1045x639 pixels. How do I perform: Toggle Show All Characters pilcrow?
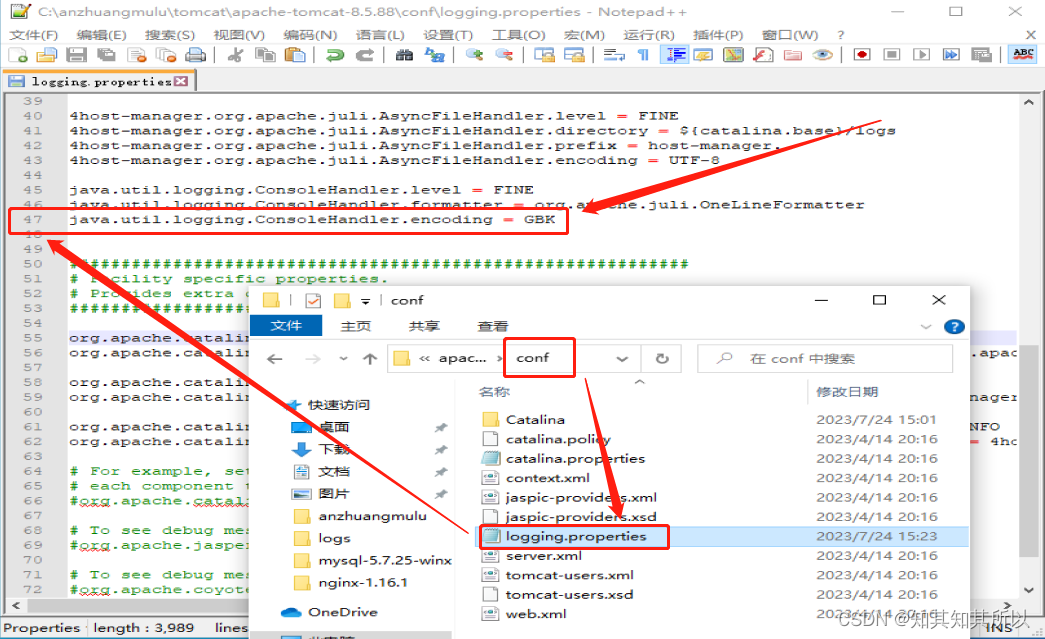[x=643, y=55]
